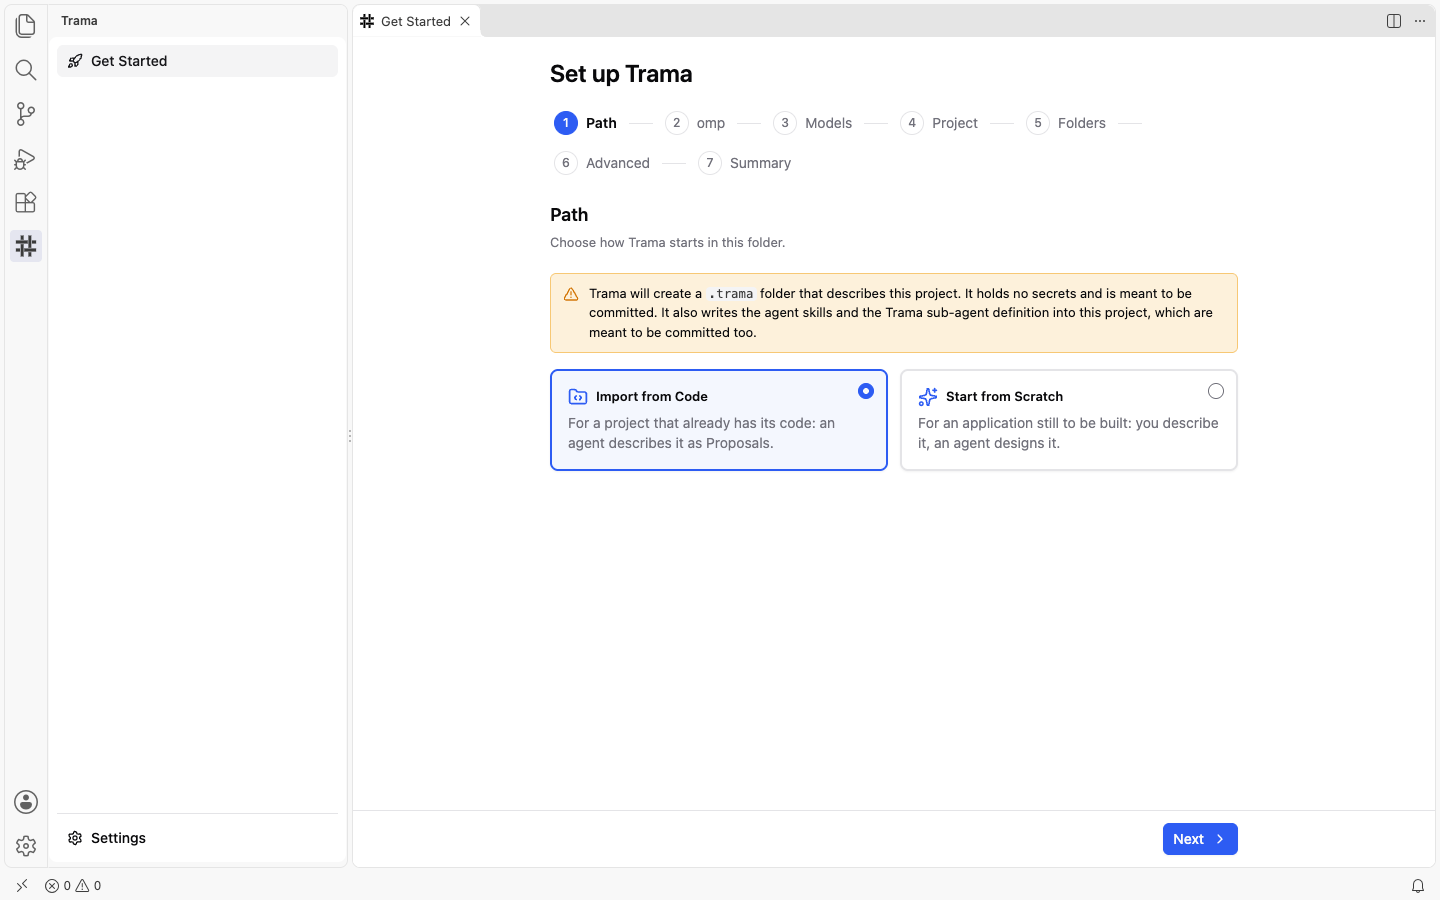Open the Accounts menu icon
This screenshot has height=900, width=1440.
pos(26,802)
